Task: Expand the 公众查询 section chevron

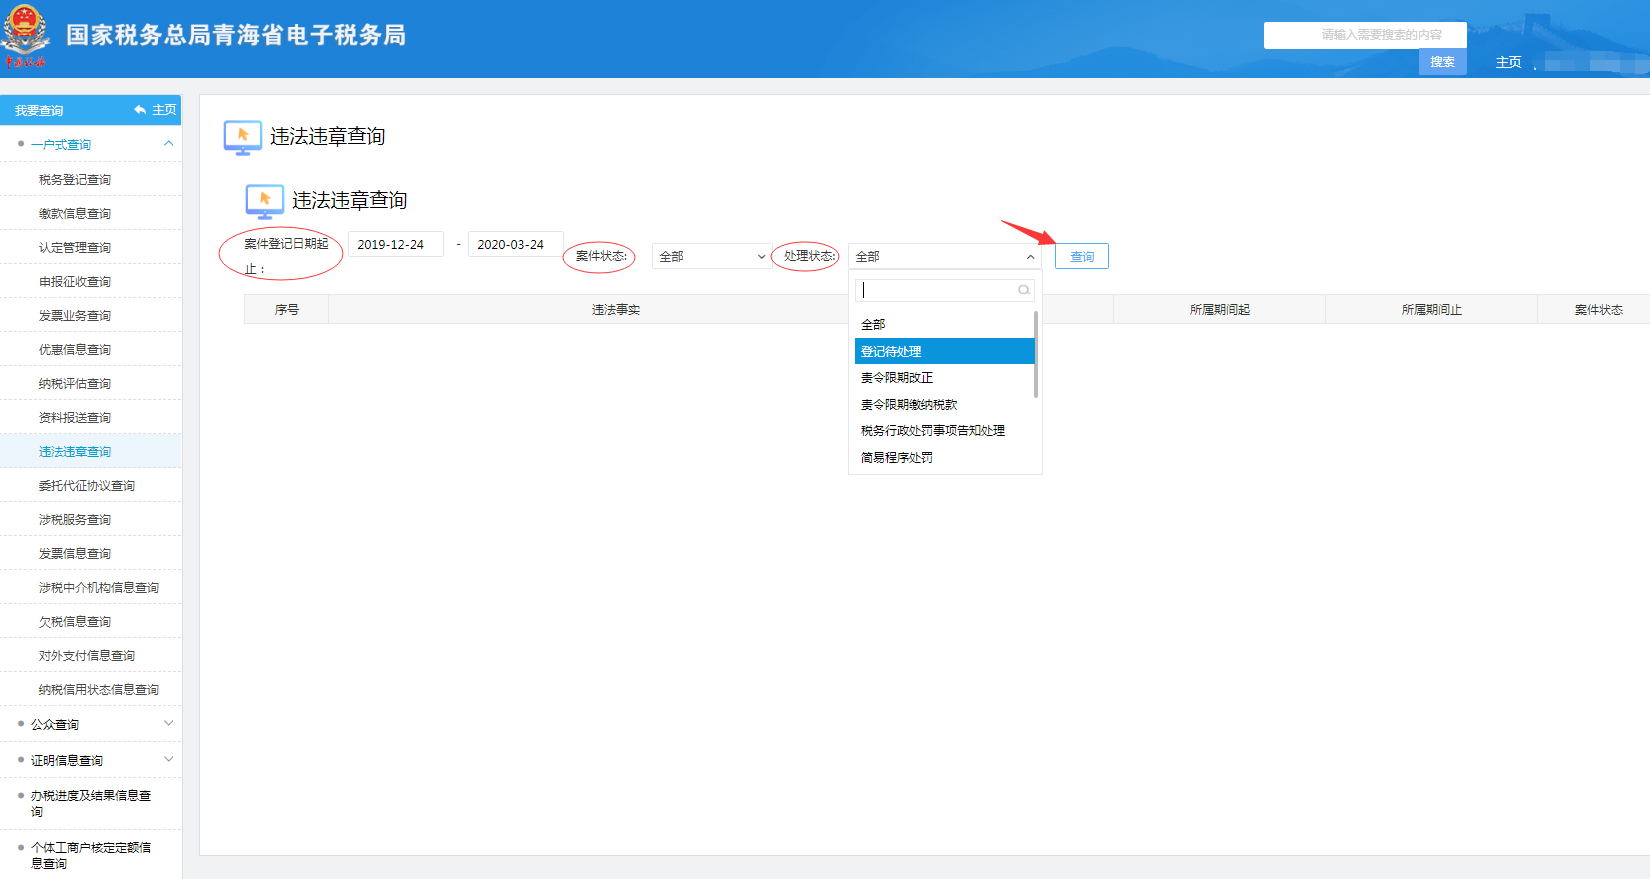Action: click(x=168, y=723)
